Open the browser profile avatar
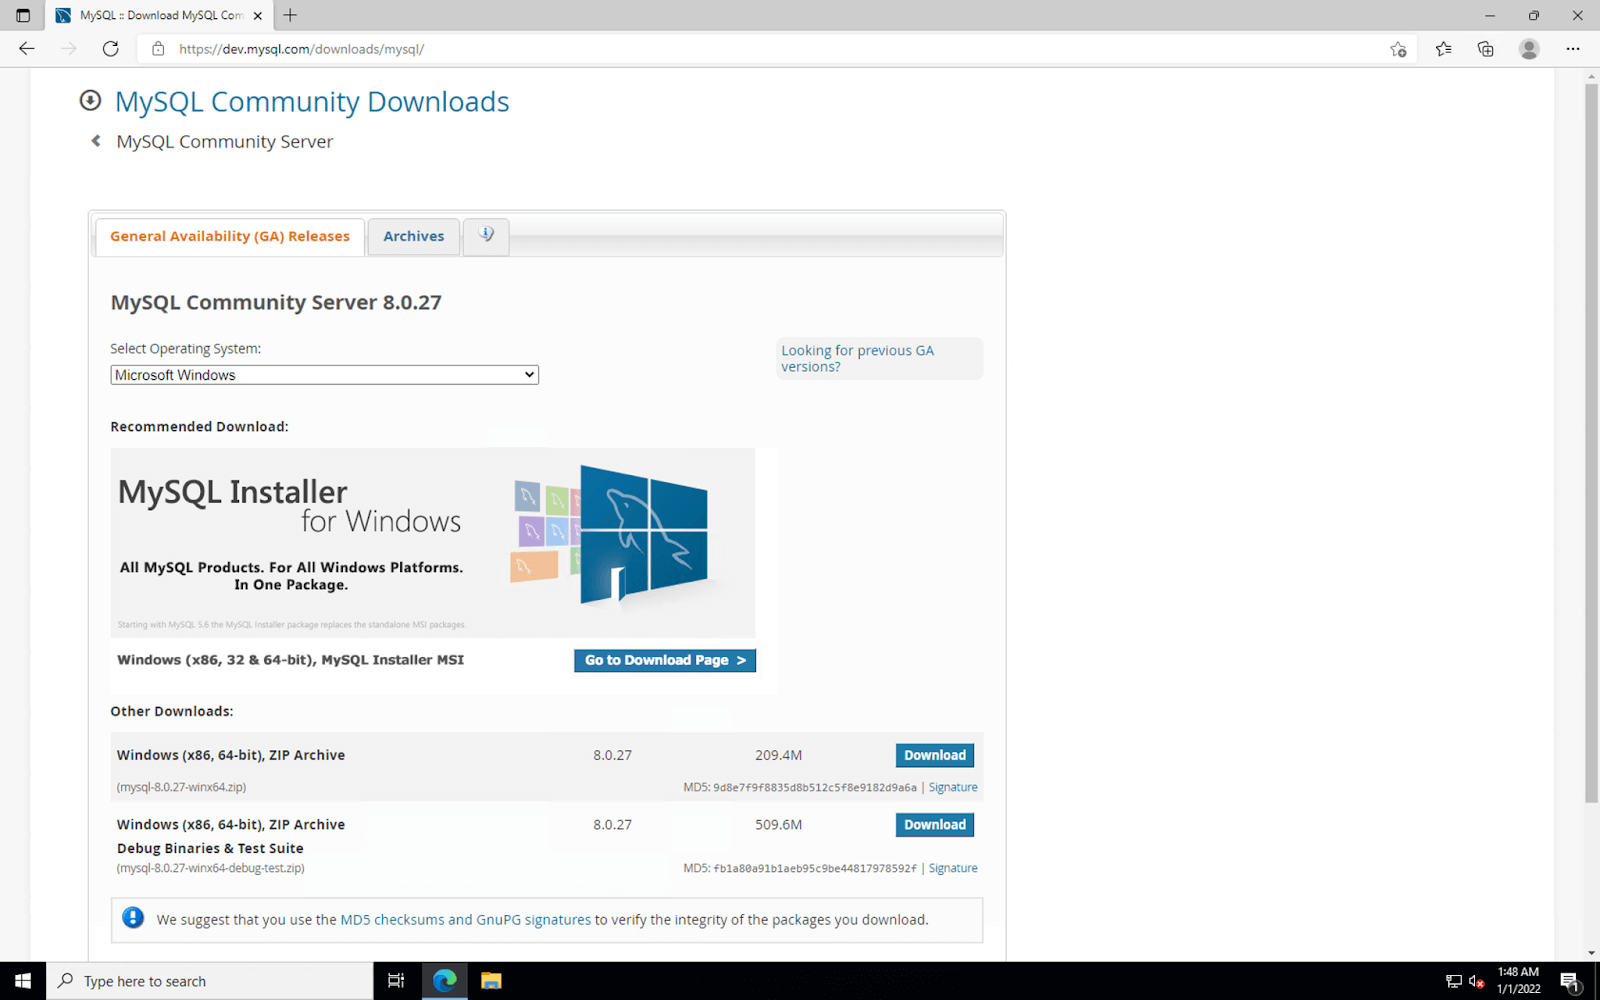This screenshot has height=1000, width=1600. (x=1528, y=48)
